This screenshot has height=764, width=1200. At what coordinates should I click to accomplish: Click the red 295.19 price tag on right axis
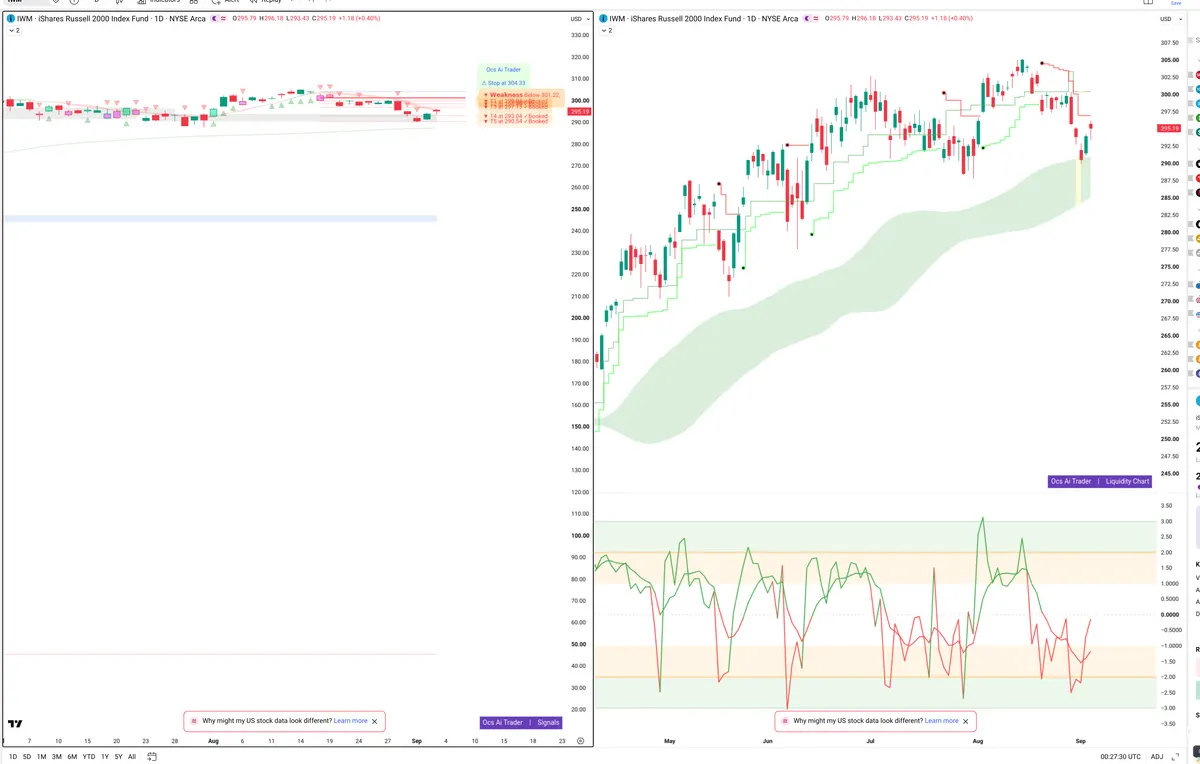tap(1169, 129)
